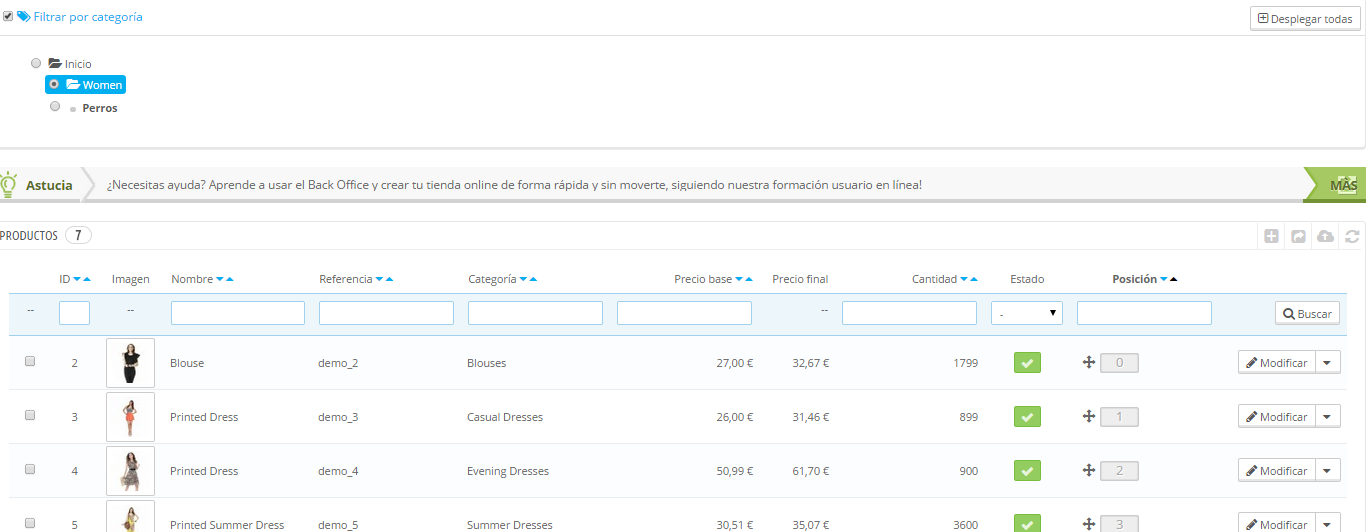Click the export products arrow icon
The image size is (1367, 532).
coord(1298,237)
